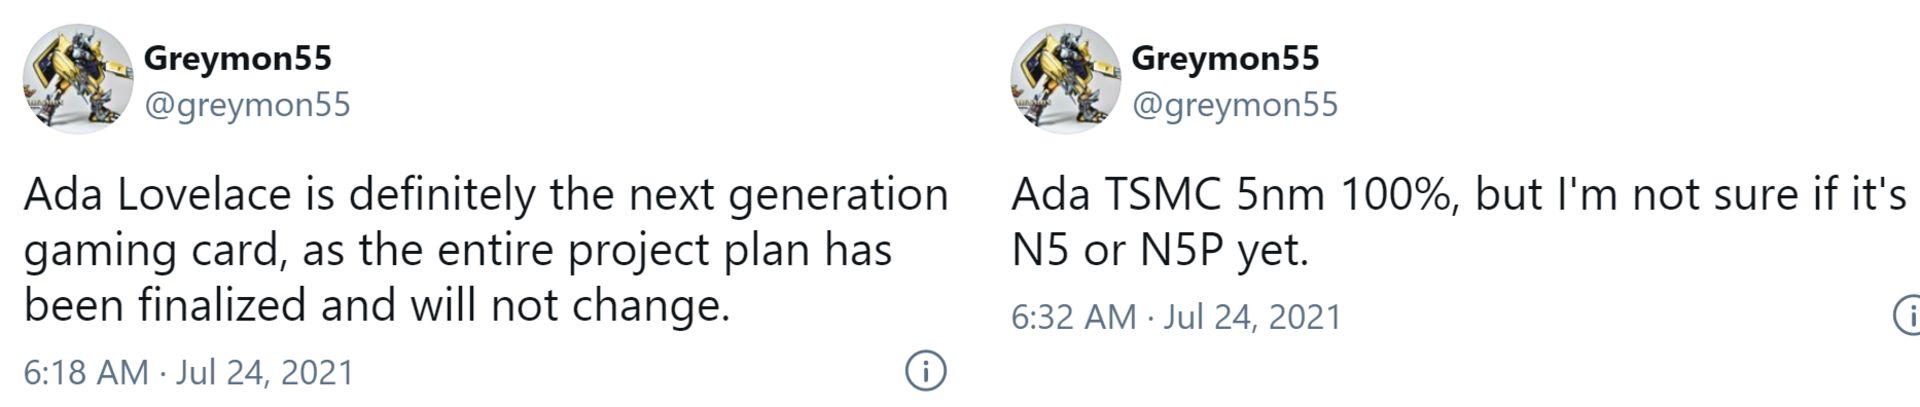Click the 6:18 AM time of left tweet
This screenshot has height=407, width=1920.
point(86,372)
